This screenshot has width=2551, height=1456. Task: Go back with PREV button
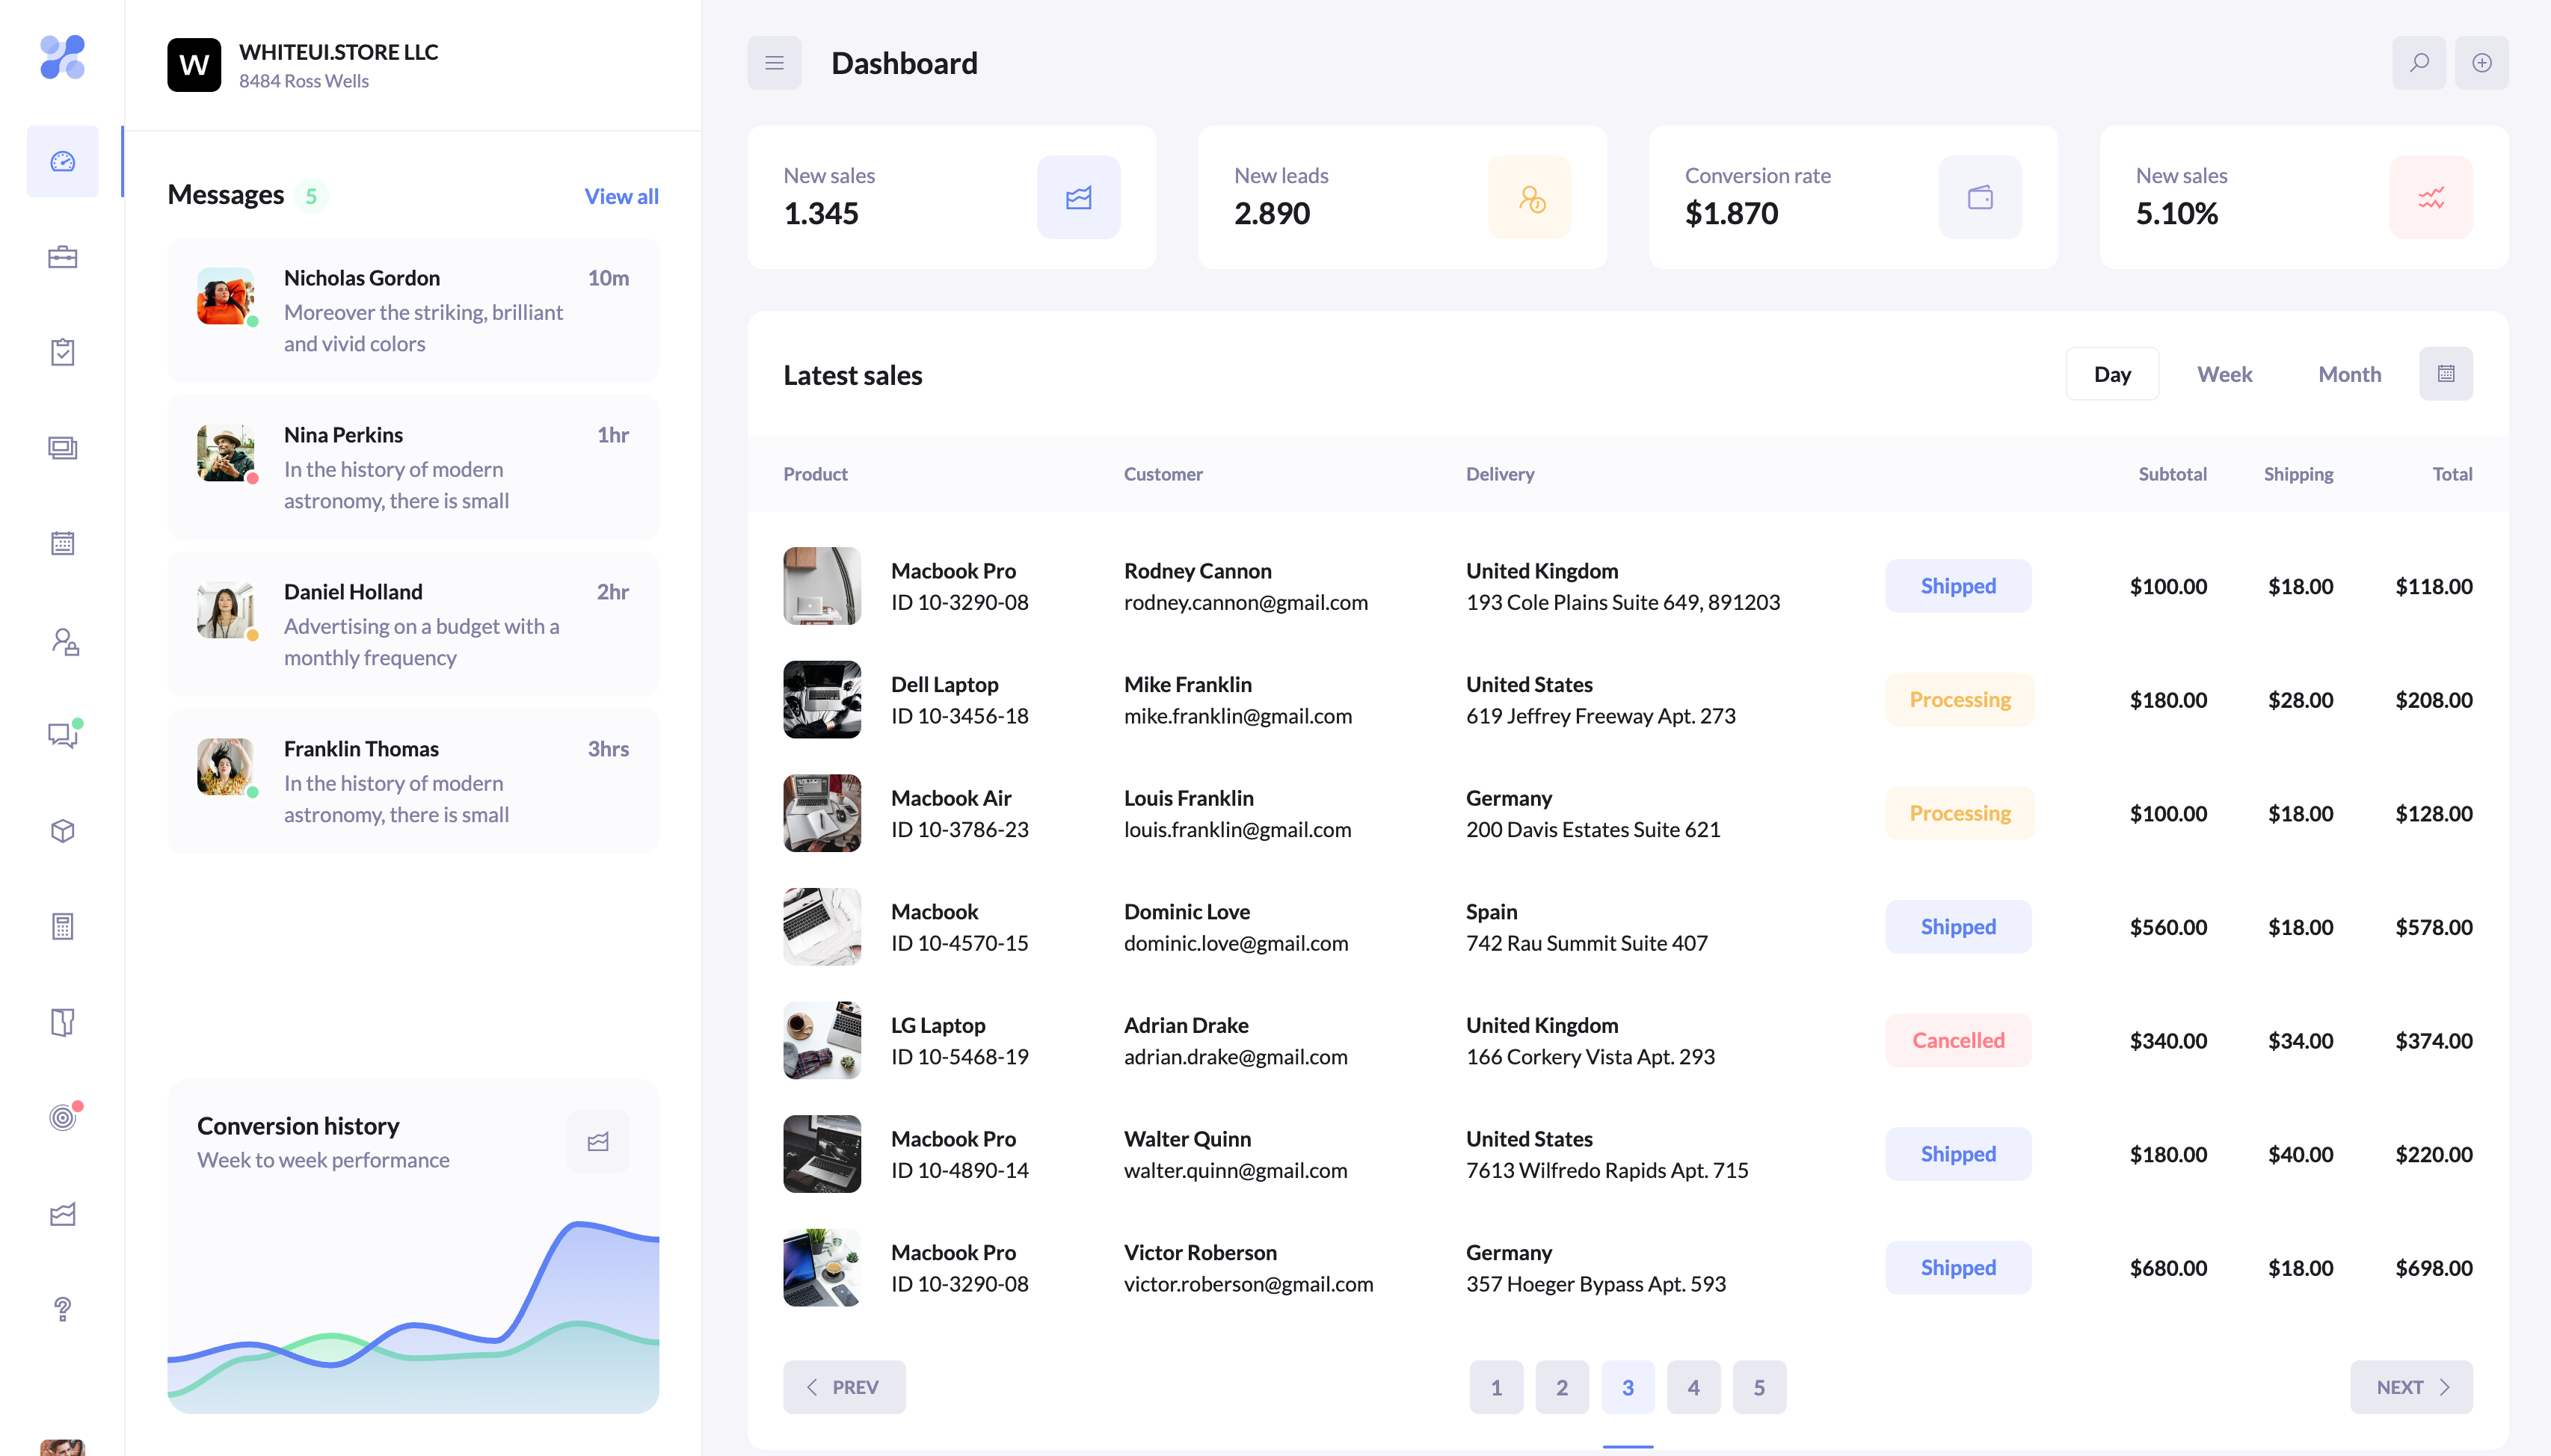coord(844,1387)
